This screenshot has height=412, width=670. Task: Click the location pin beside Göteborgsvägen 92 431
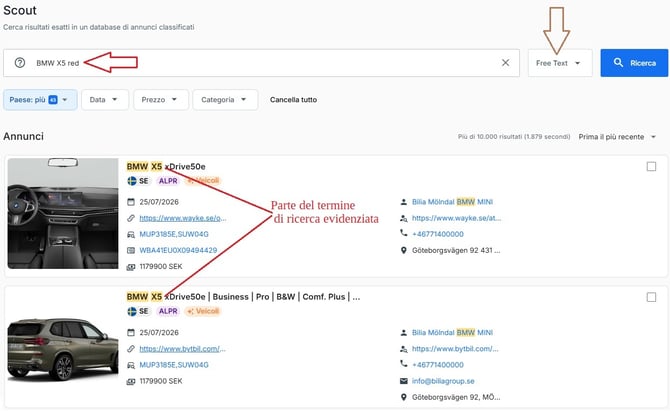coord(403,250)
